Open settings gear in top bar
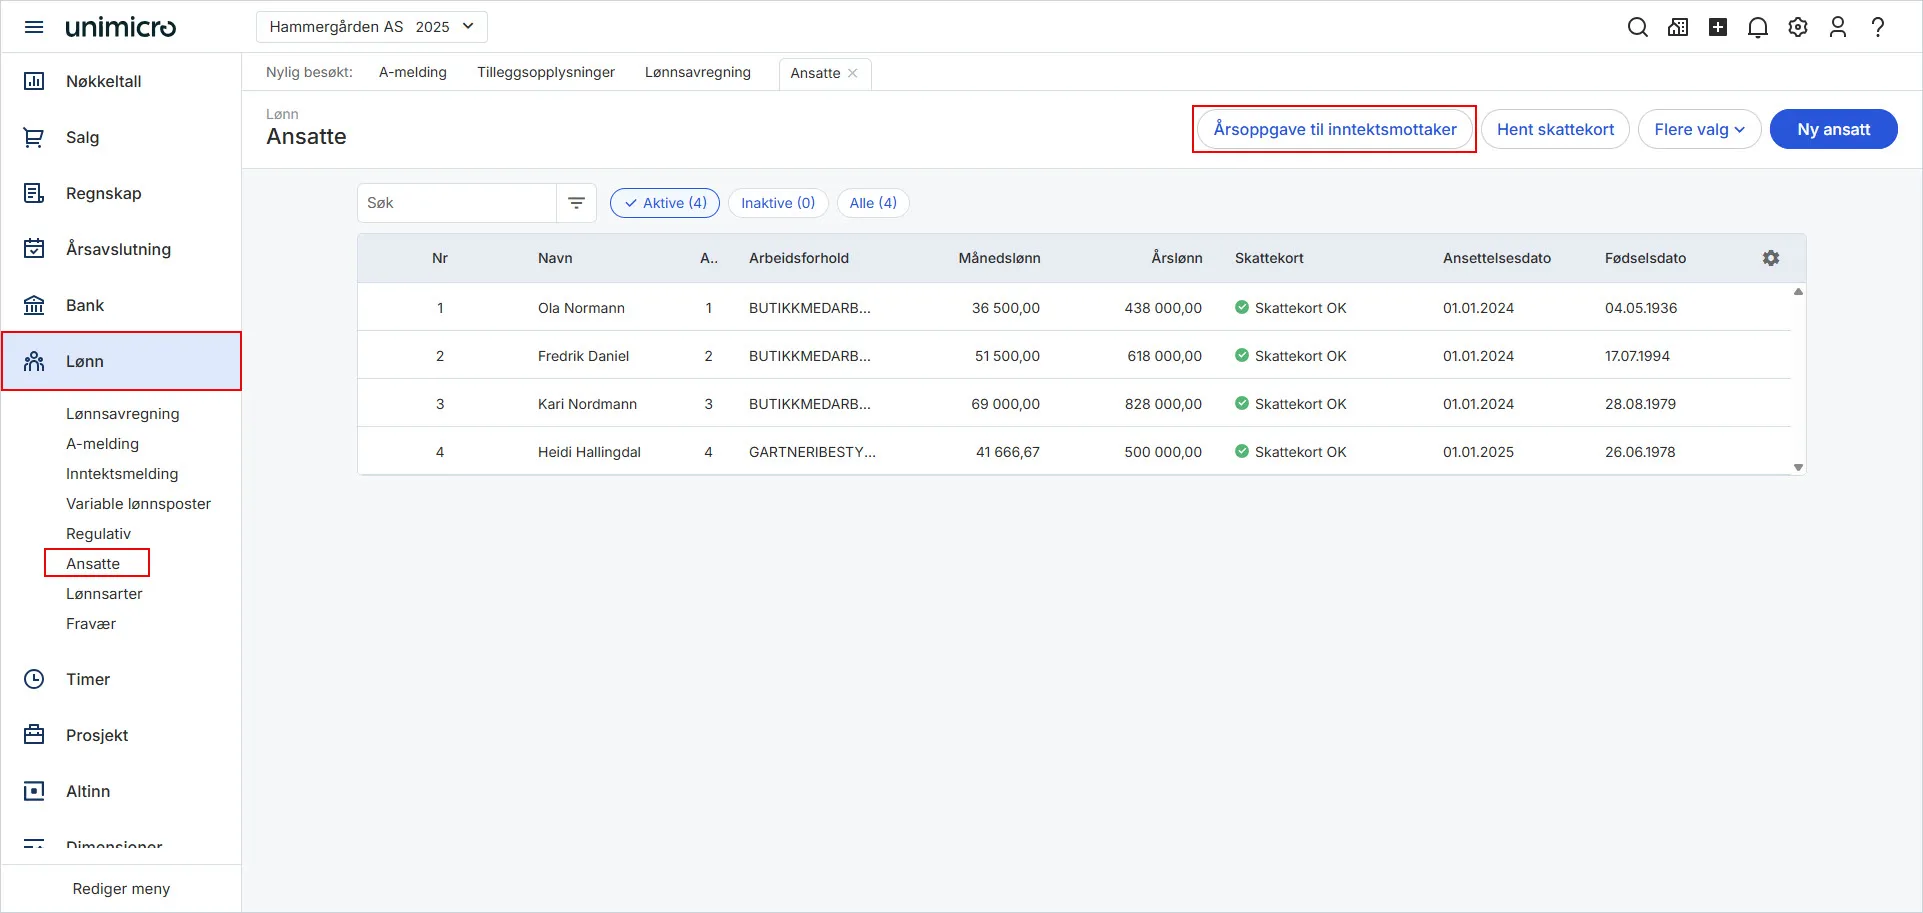The height and width of the screenshot is (913, 1923). (1797, 27)
